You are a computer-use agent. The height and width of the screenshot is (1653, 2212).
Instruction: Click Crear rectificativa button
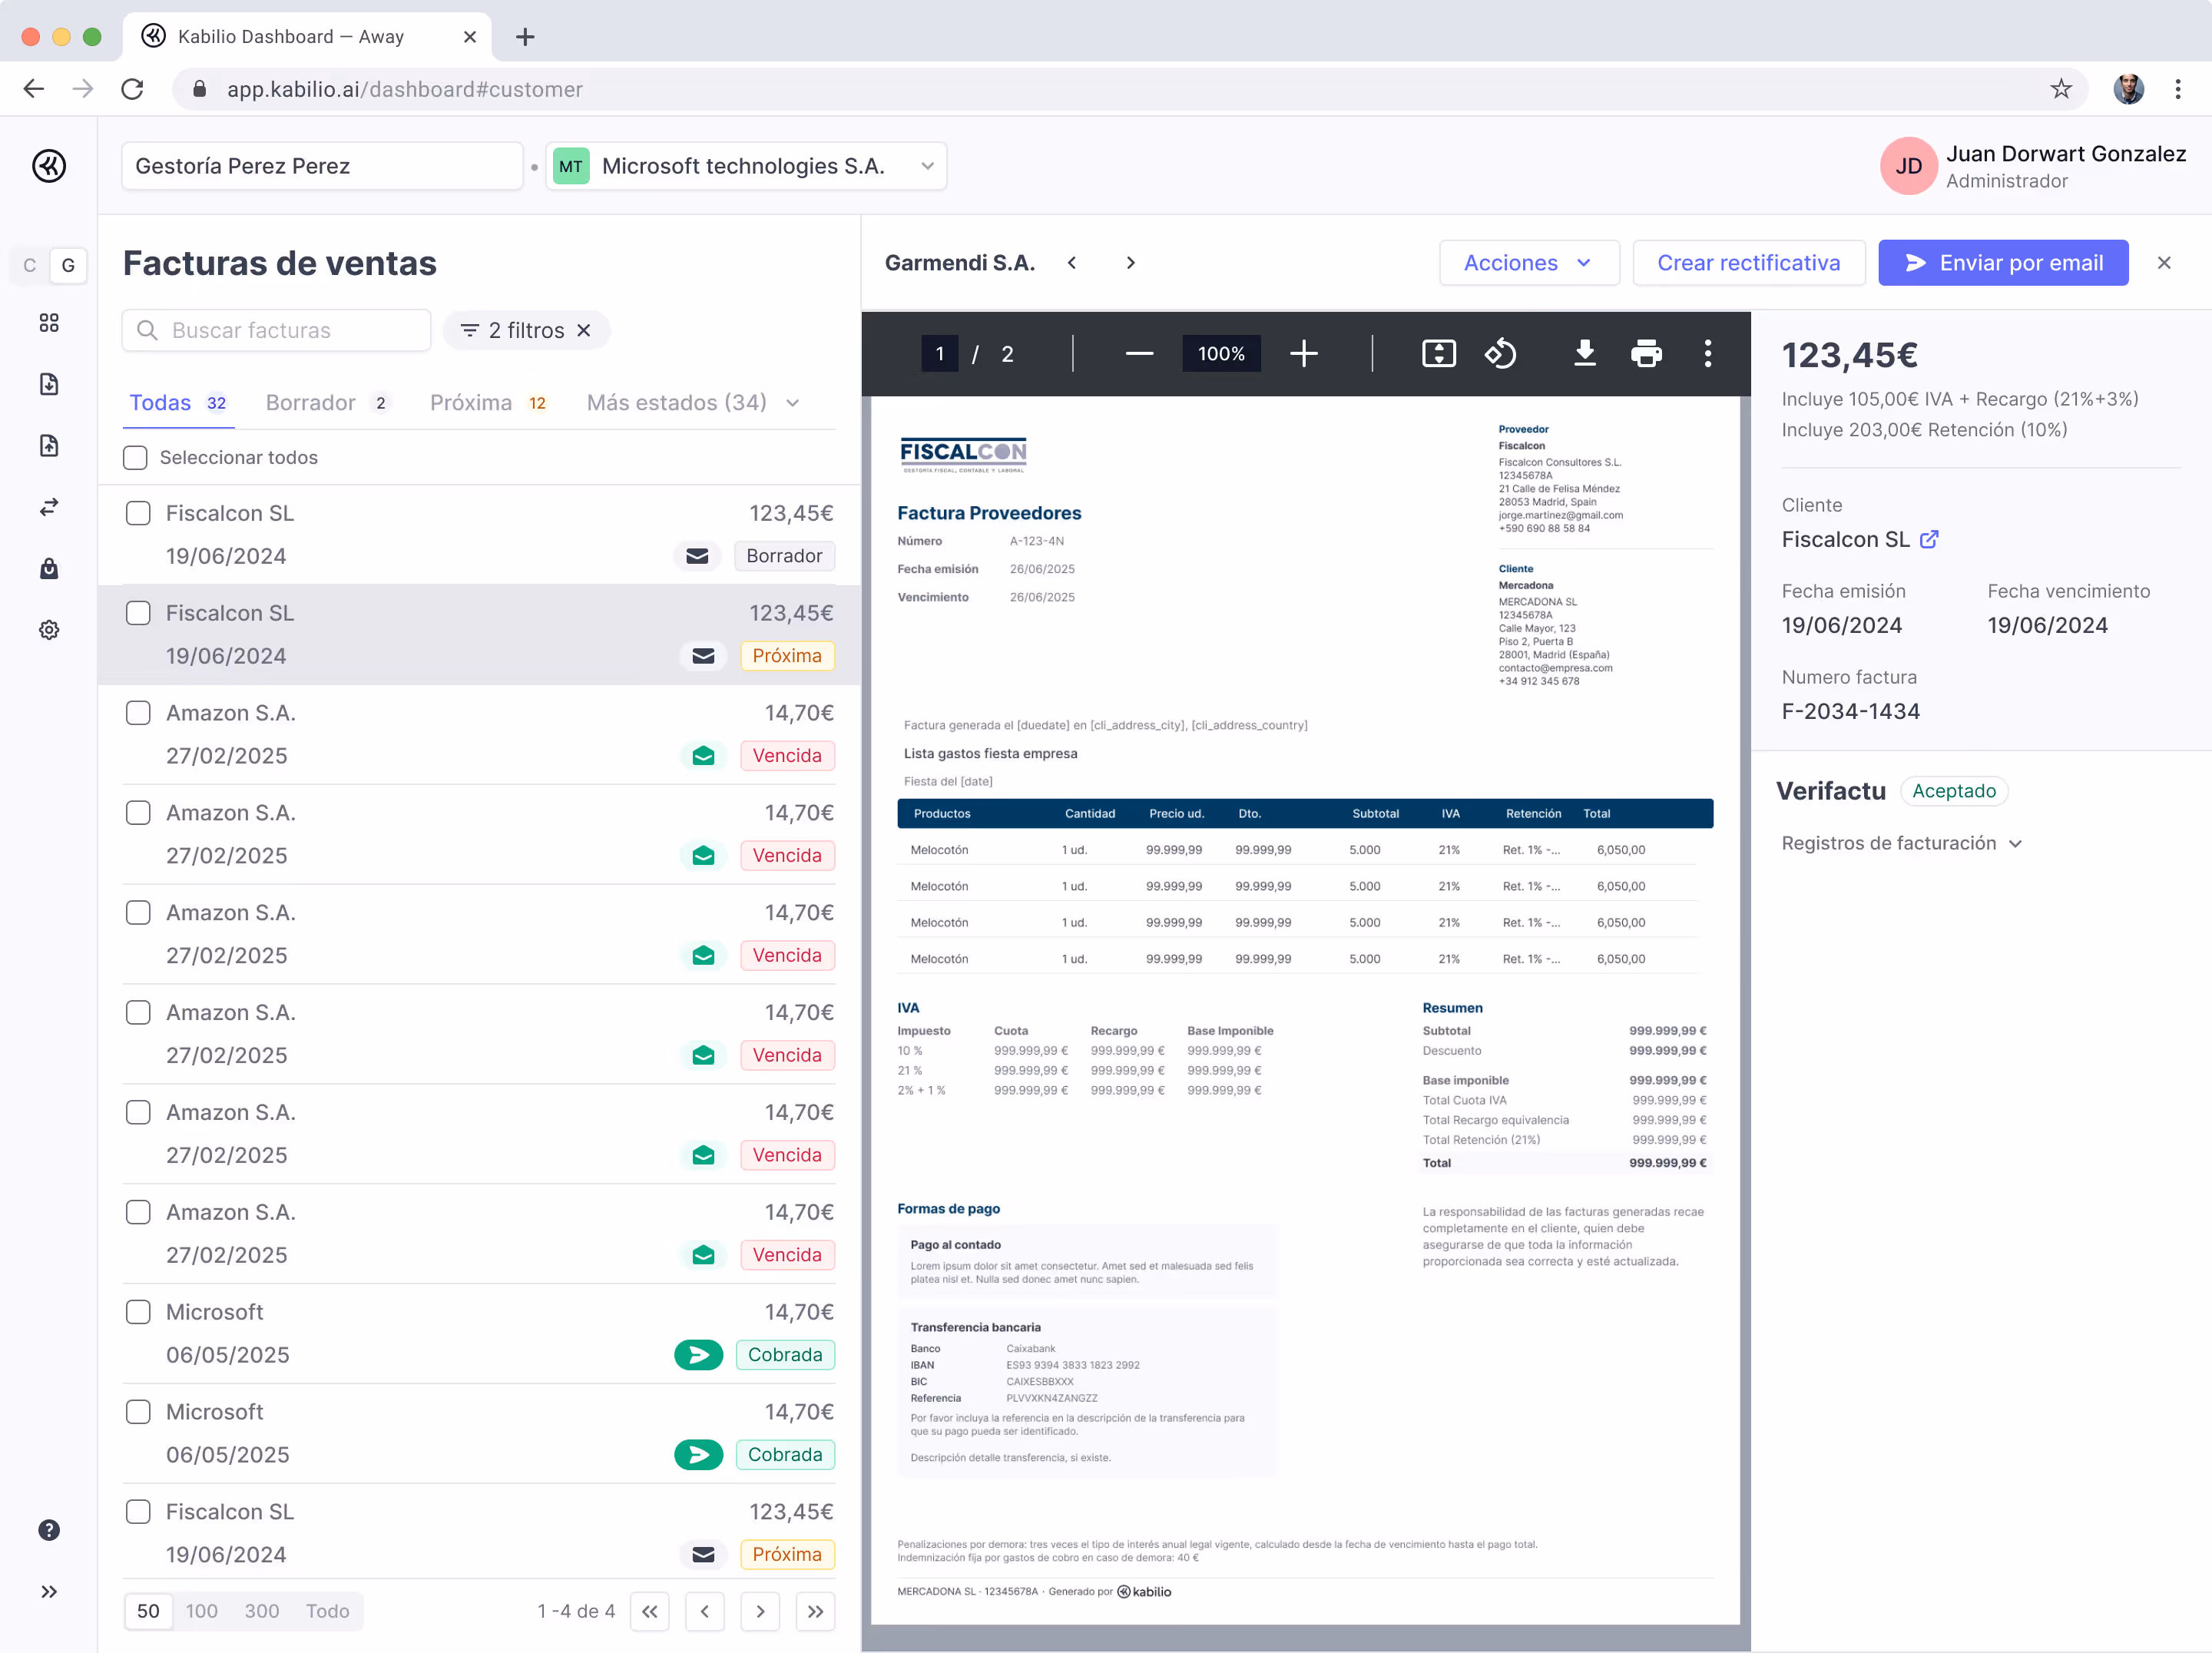[x=1748, y=262]
